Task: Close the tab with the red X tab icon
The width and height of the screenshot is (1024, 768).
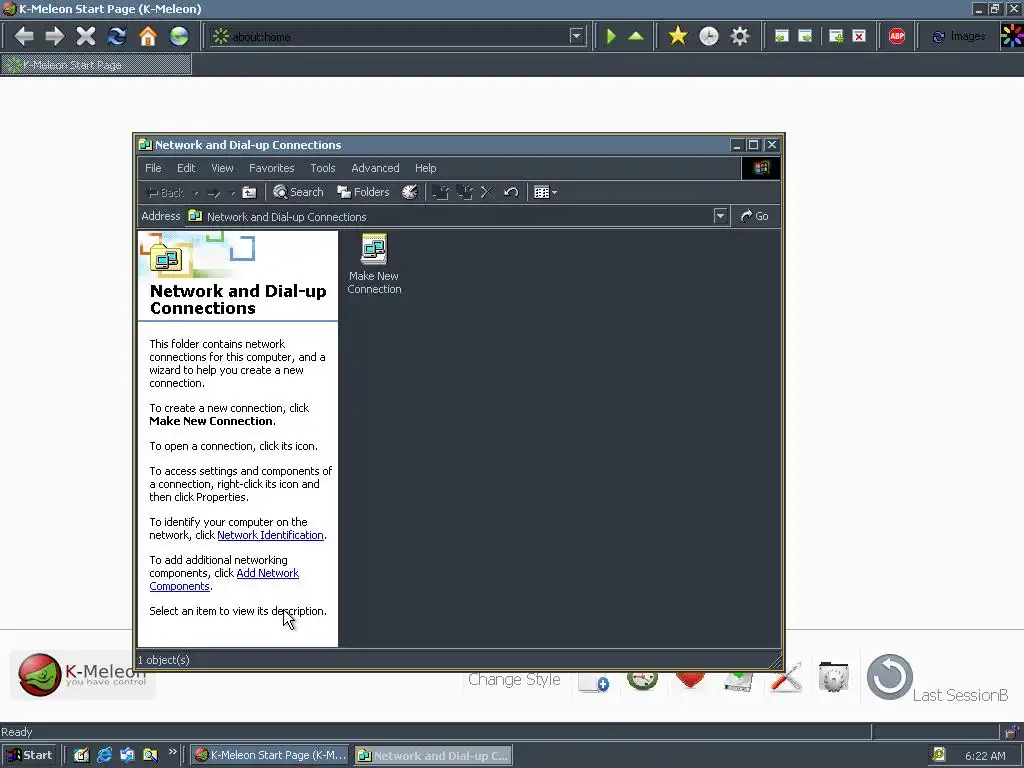Action: [859, 36]
